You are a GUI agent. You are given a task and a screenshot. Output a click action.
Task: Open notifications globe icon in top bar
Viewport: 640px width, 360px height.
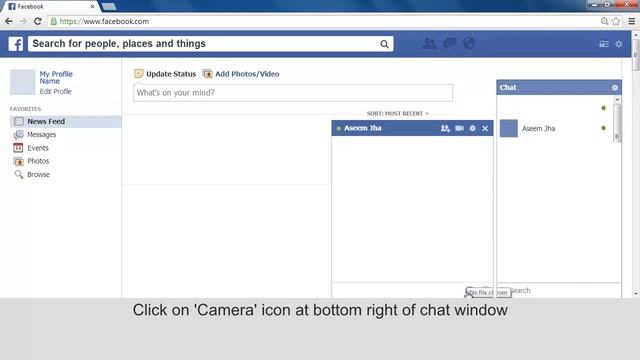[x=469, y=43]
